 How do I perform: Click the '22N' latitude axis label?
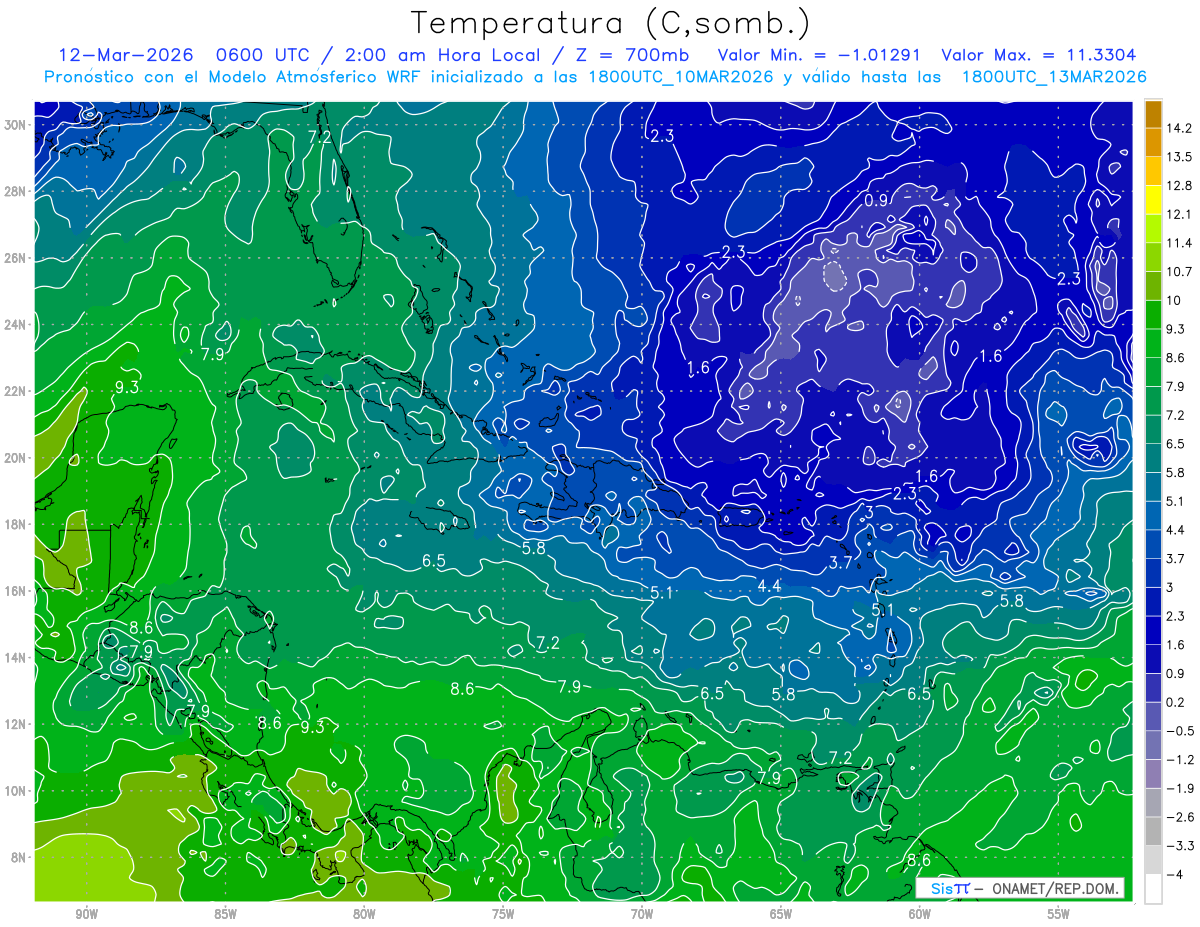click(x=15, y=391)
